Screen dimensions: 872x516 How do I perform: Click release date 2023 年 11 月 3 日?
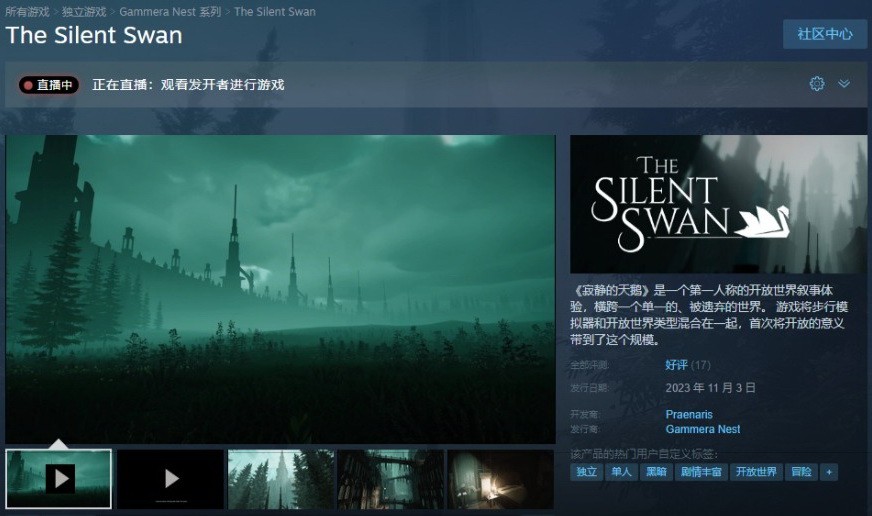(710, 388)
